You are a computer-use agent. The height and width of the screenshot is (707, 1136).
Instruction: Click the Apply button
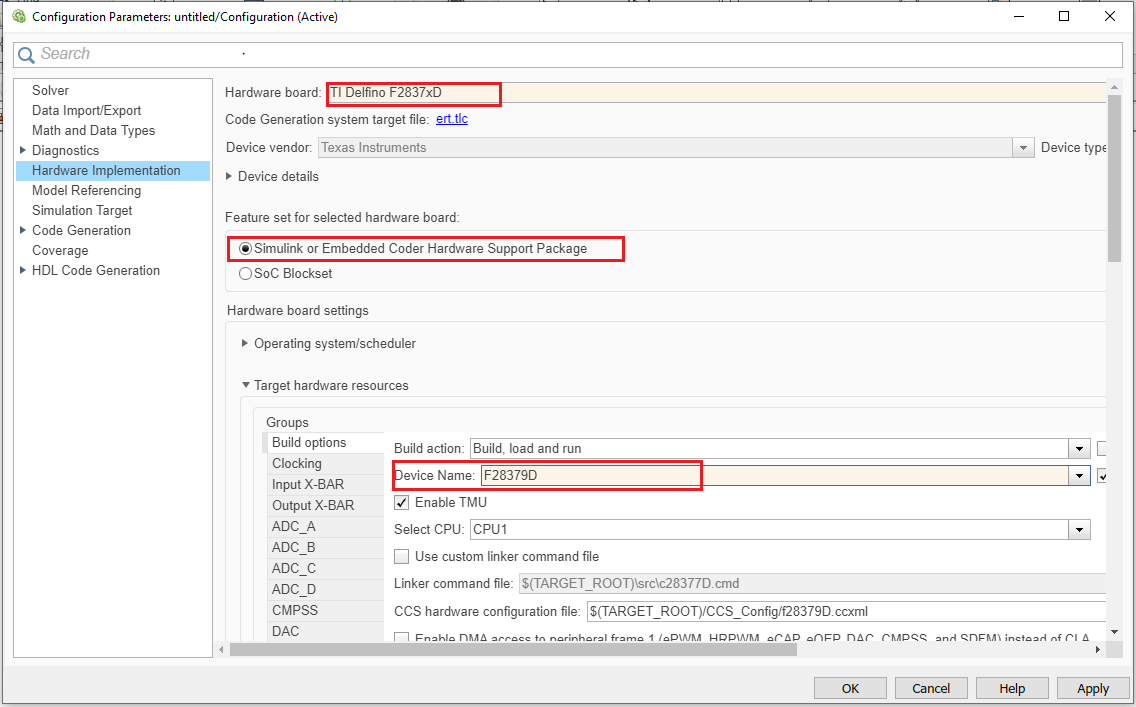[1093, 688]
